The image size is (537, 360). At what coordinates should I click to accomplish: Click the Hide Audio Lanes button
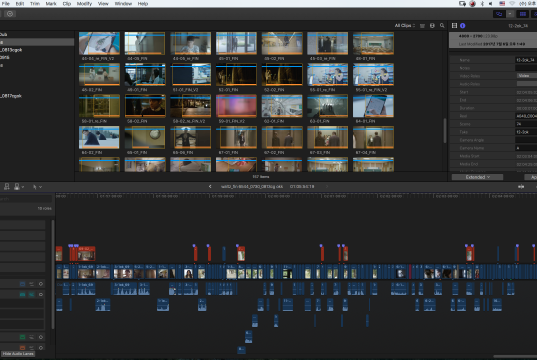[x=18, y=354]
